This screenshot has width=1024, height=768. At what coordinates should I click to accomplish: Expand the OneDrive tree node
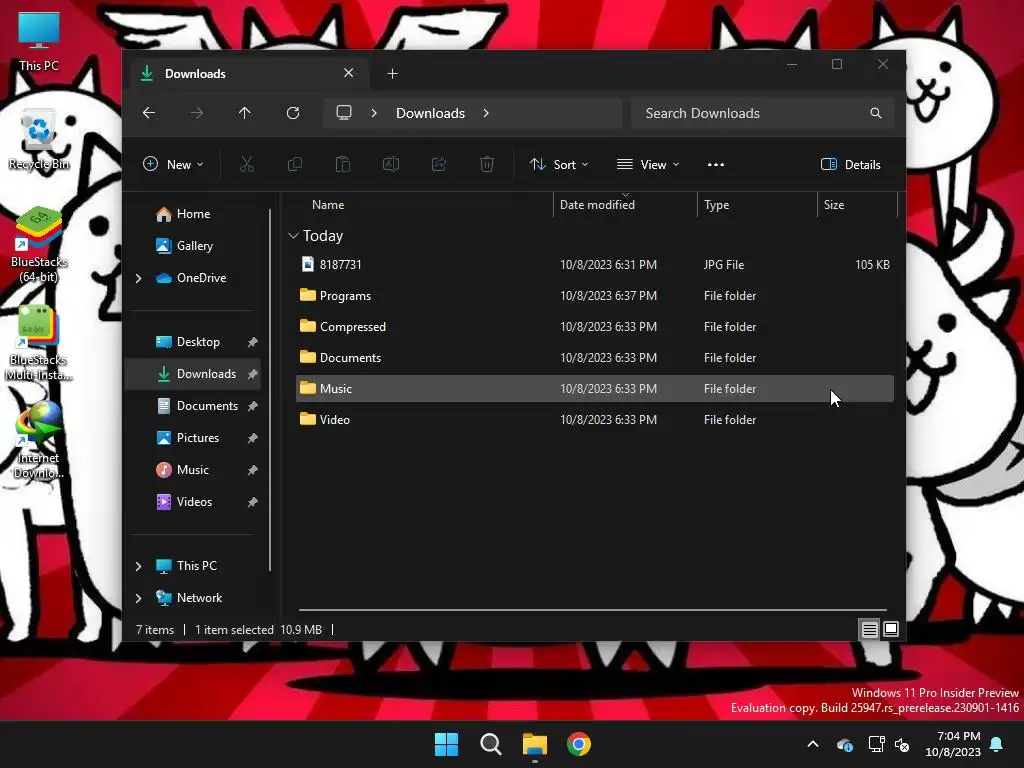pos(138,278)
